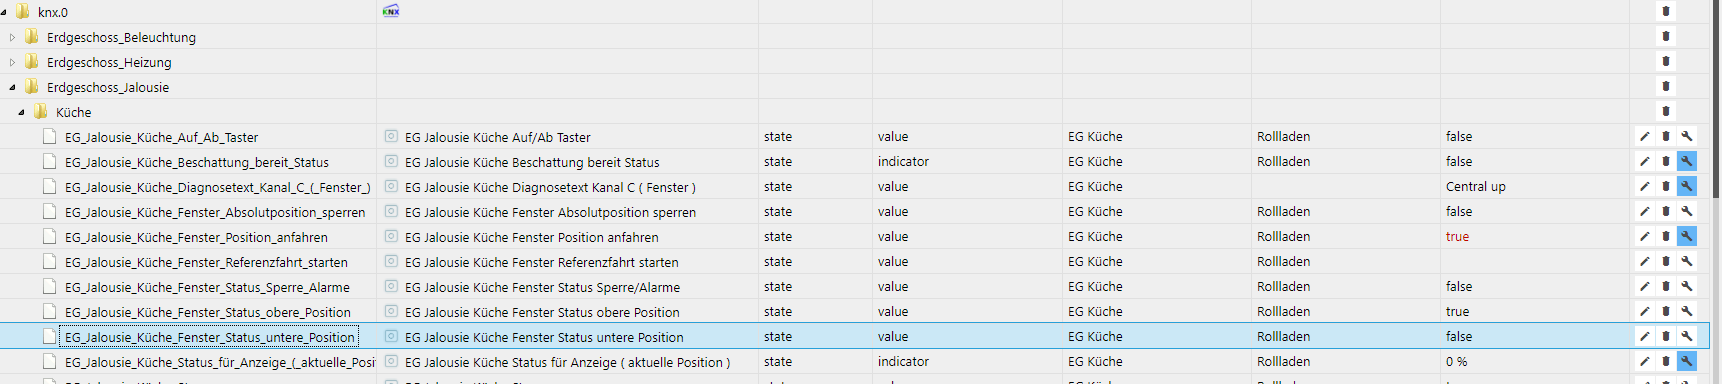Click edit pencil for Auf_Ab_Taster row
Screen dimensions: 1722x384
point(1645,136)
